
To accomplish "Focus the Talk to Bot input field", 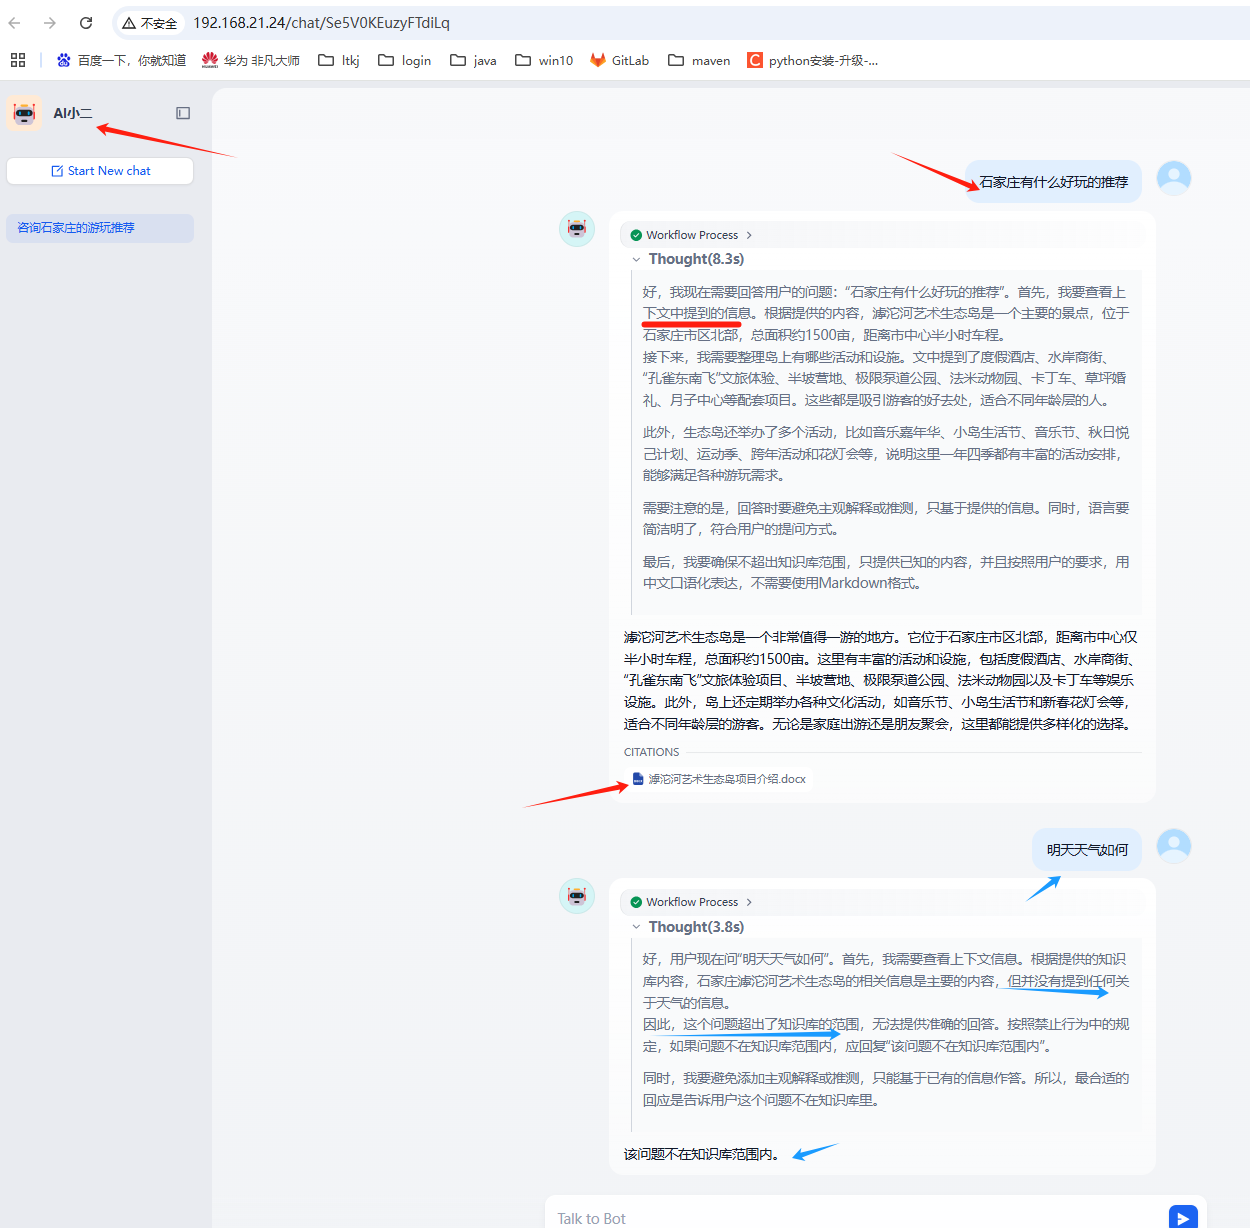I will pyautogui.click(x=855, y=1218).
